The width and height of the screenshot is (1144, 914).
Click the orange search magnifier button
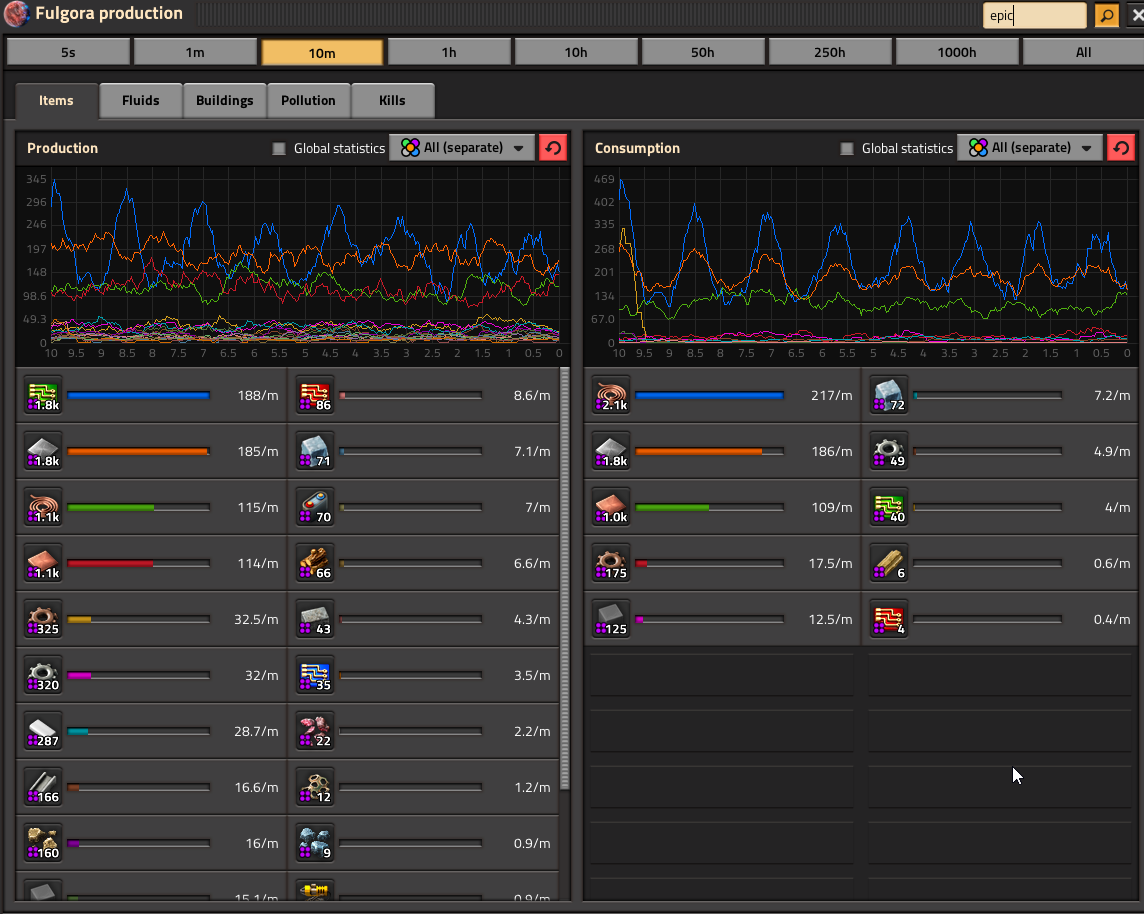1106,15
